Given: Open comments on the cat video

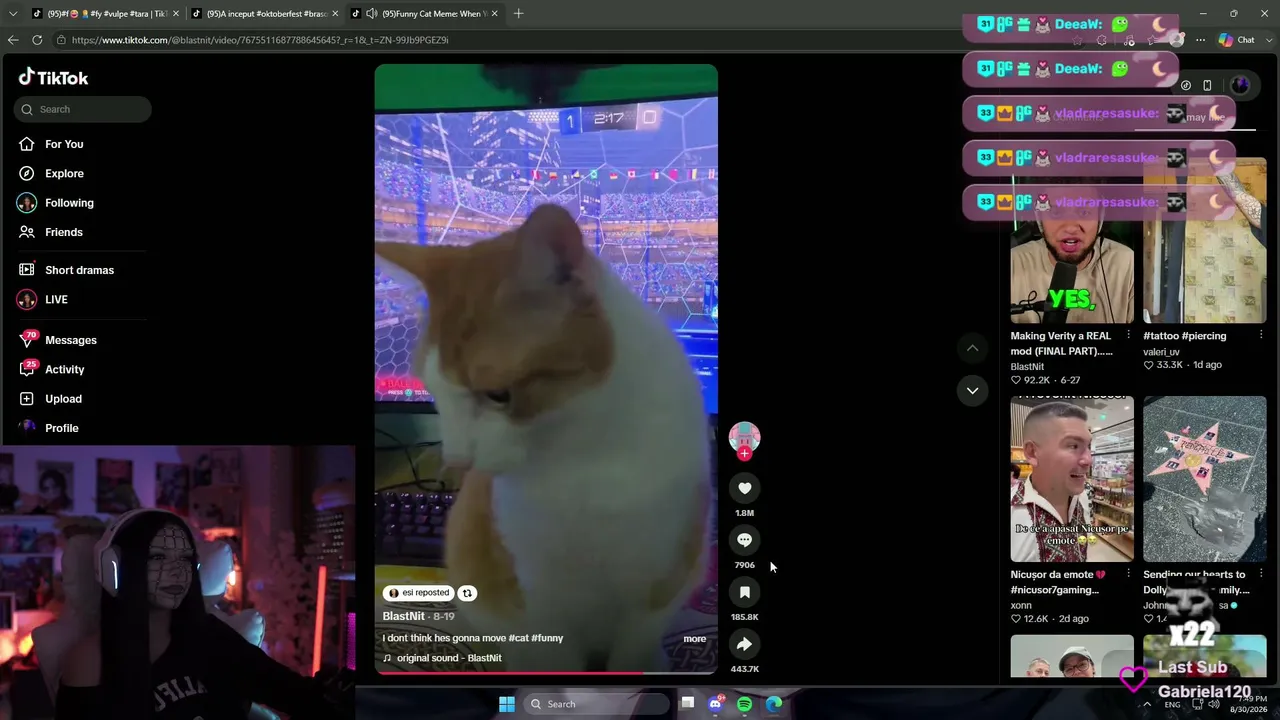Looking at the screenshot, I should pos(744,540).
